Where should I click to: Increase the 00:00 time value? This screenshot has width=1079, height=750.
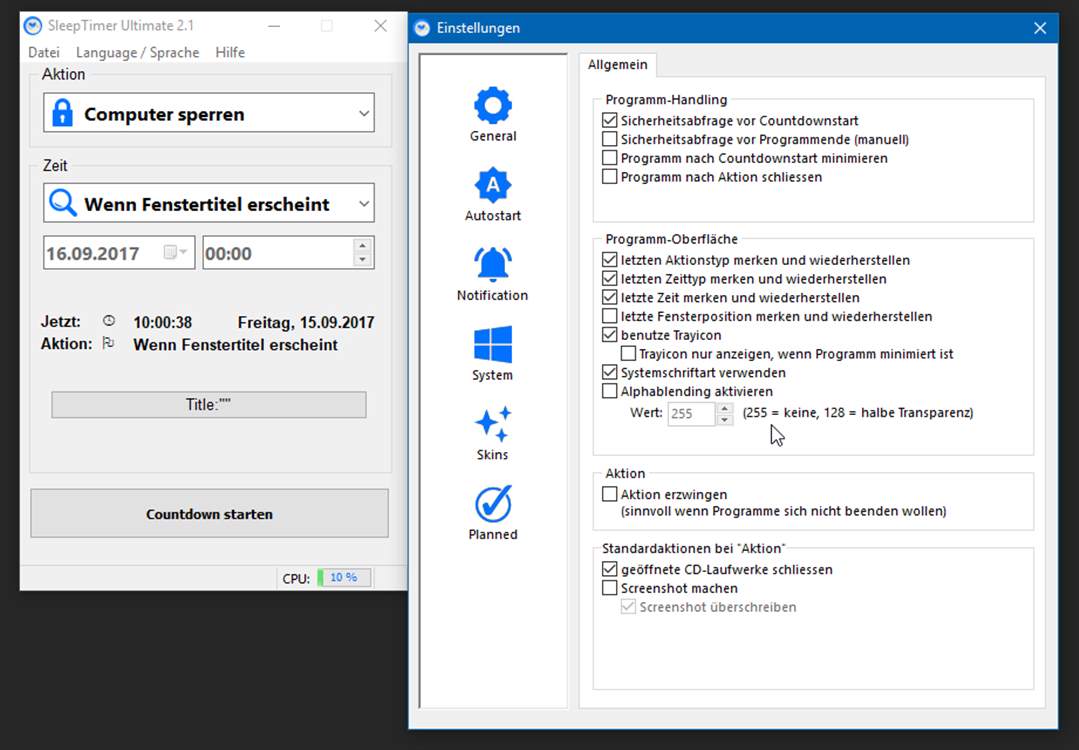362,246
